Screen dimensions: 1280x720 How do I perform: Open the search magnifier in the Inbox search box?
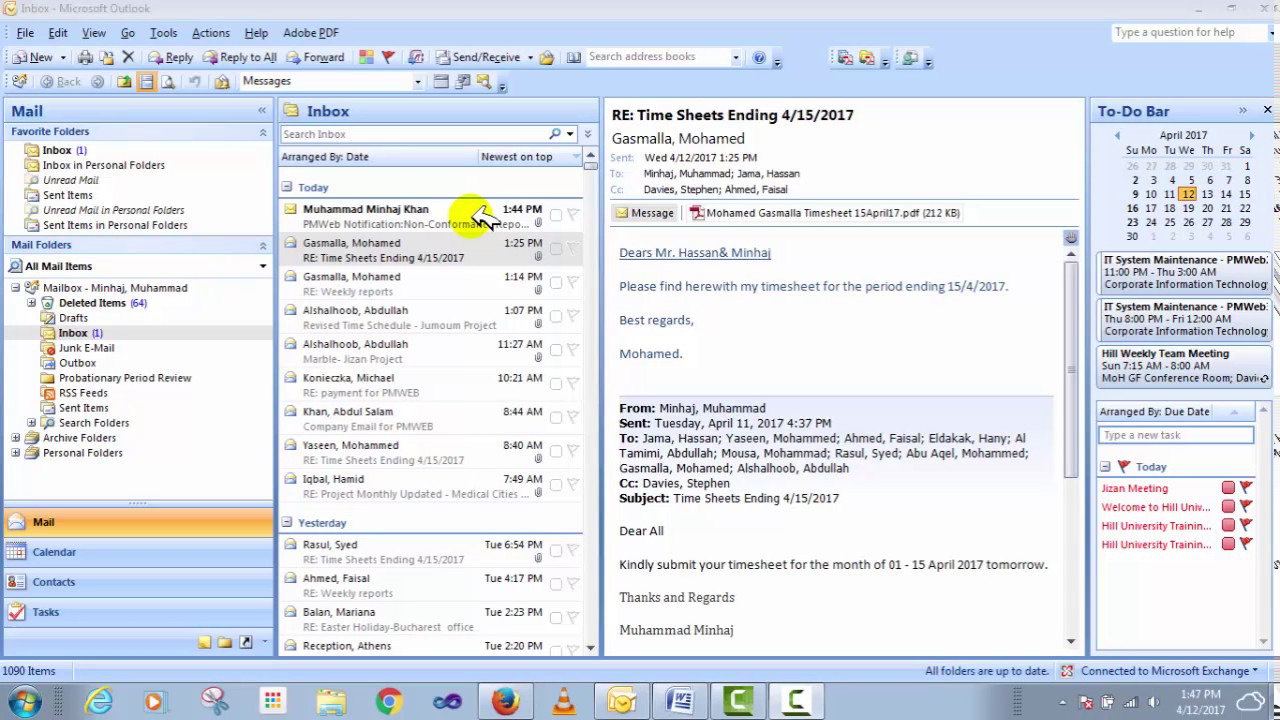(555, 134)
